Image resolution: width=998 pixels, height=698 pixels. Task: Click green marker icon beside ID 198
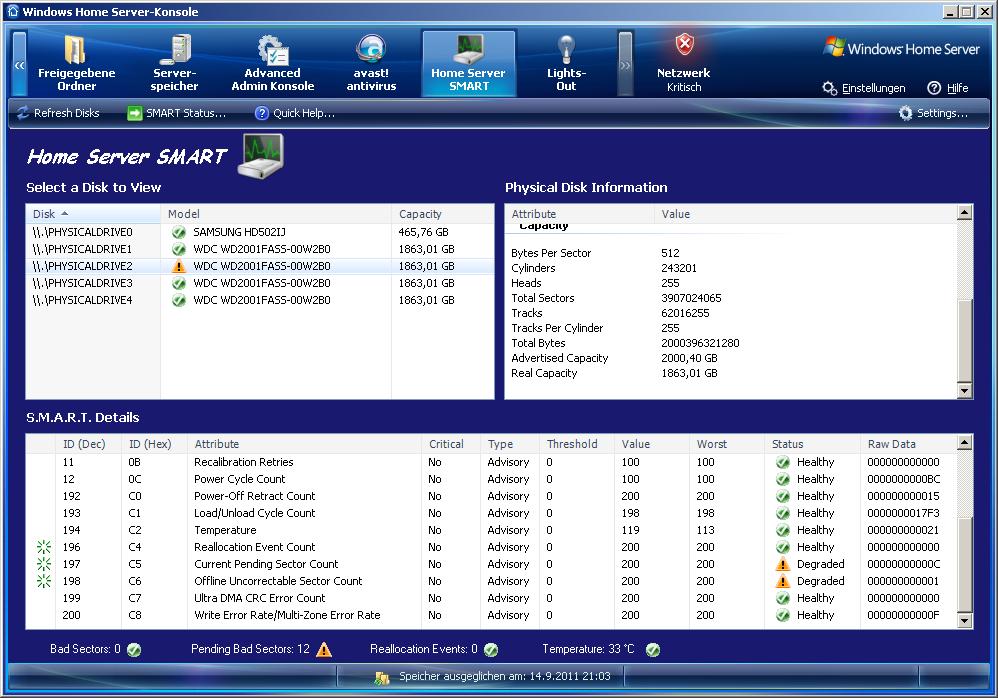click(44, 581)
